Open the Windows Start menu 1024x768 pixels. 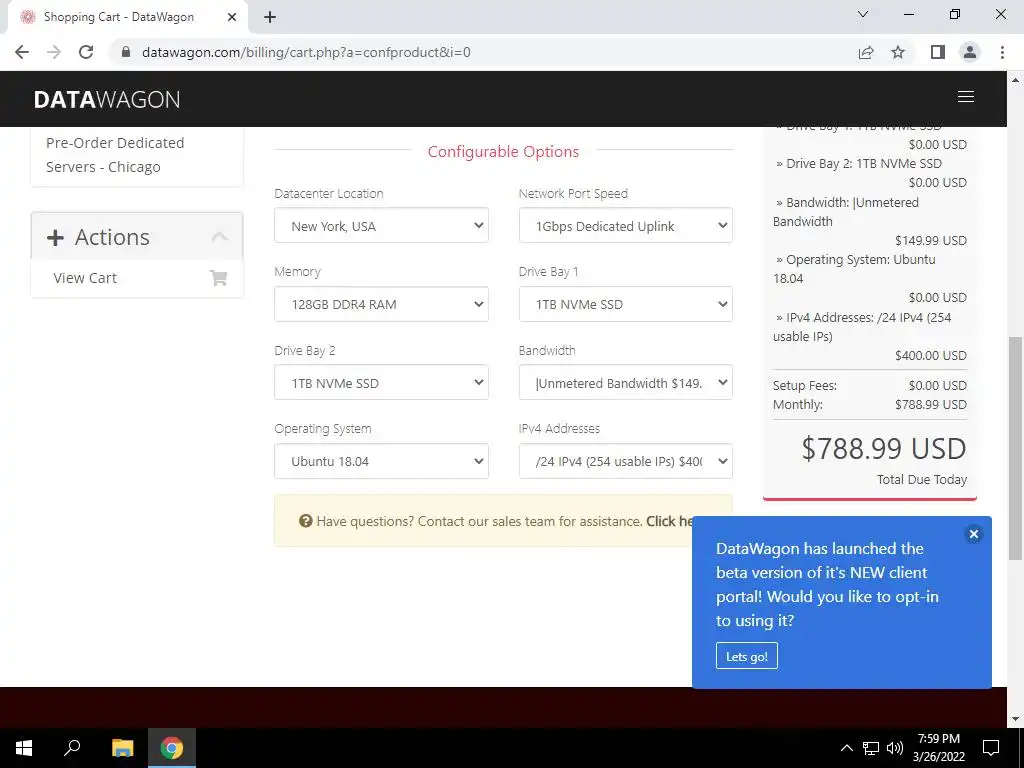coord(24,748)
